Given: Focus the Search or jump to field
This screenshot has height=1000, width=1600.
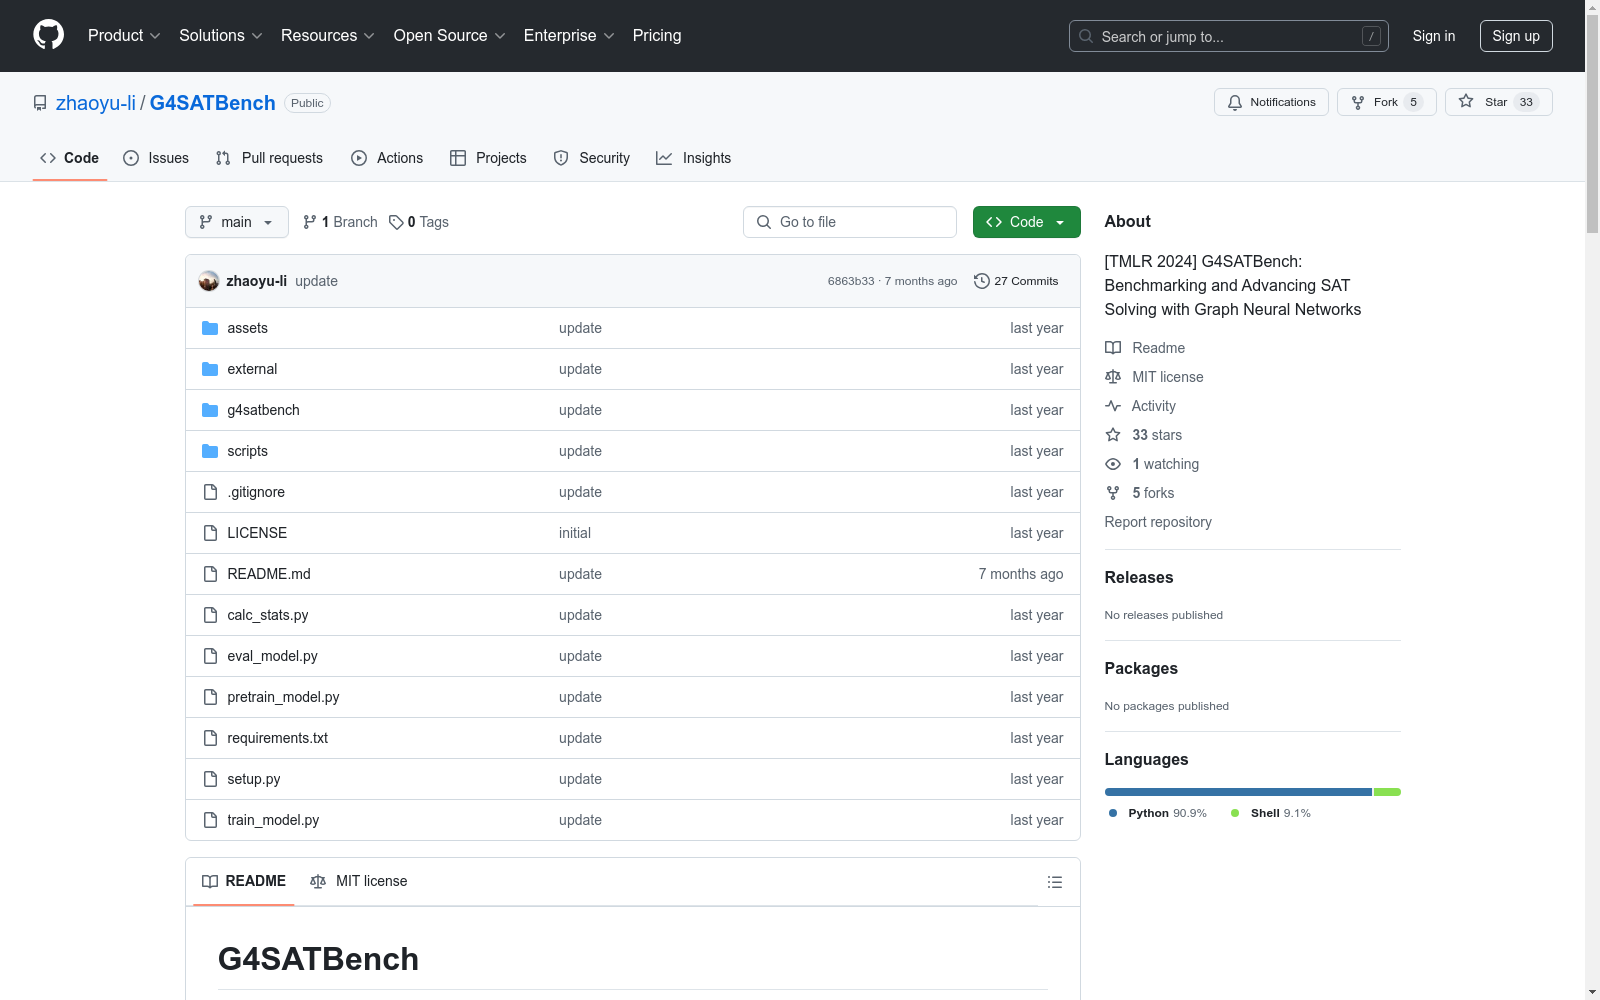Looking at the screenshot, I should (1229, 36).
